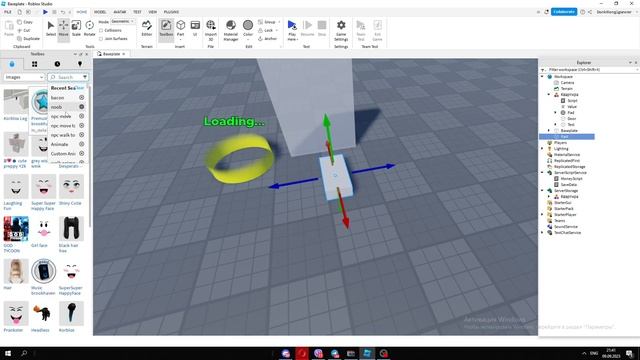640x360 pixels.
Task: Select the Prankster face thumbnail
Action: click(x=16, y=313)
